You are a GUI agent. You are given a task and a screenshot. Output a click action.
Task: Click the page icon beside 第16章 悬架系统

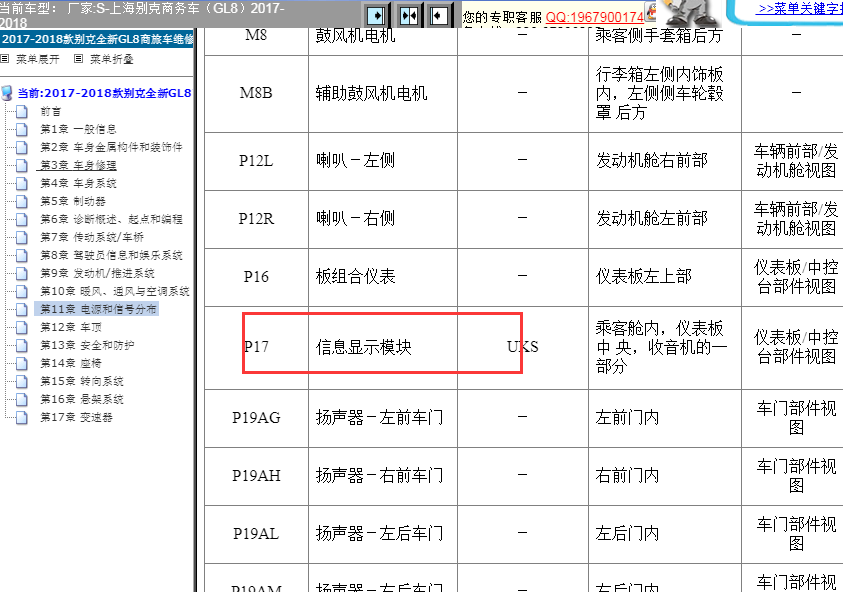(22, 400)
